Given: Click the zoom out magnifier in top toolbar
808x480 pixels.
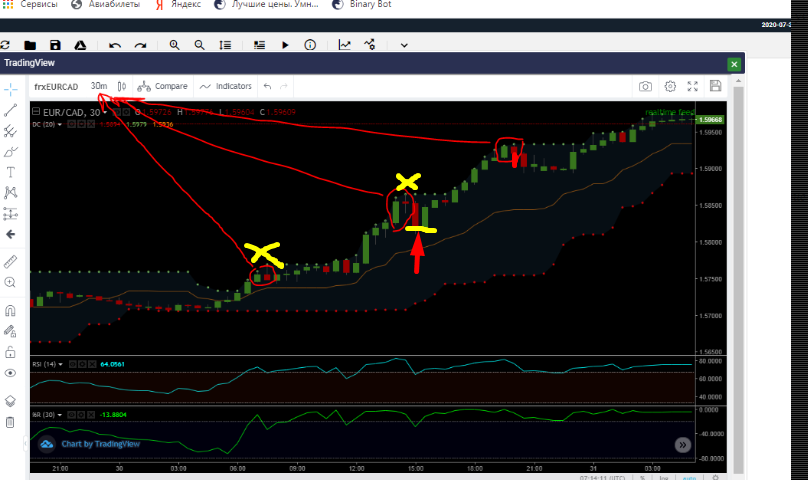Looking at the screenshot, I should point(199,45).
